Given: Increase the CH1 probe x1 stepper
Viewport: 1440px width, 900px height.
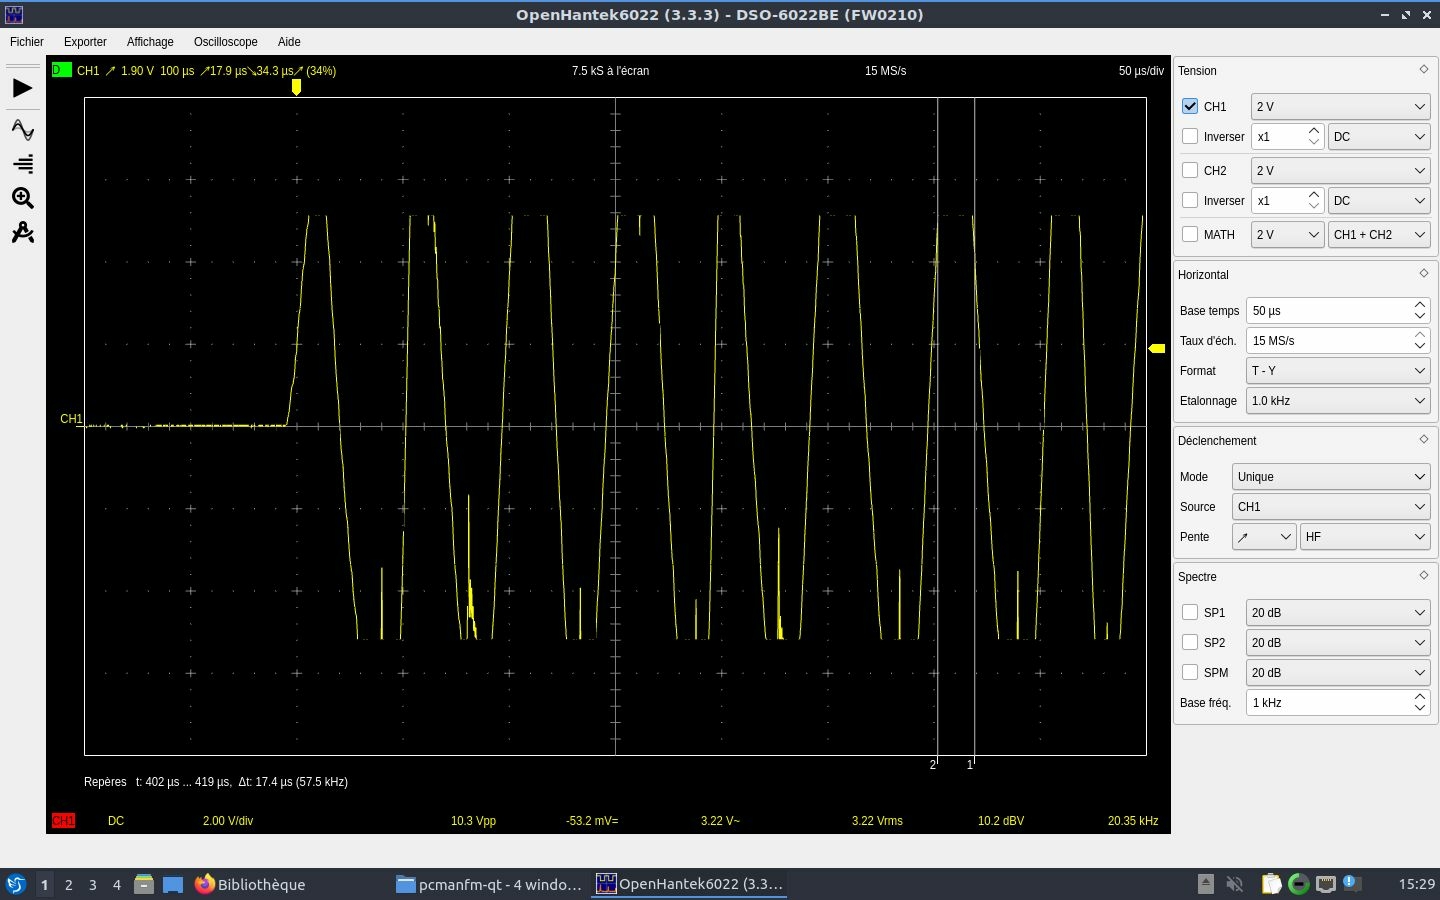Looking at the screenshot, I should click(x=1314, y=130).
